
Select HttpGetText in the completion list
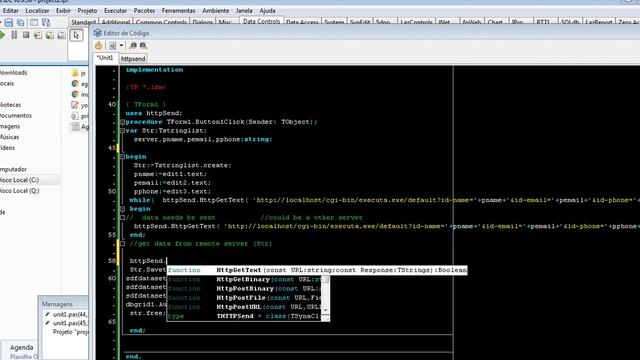[x=317, y=270]
